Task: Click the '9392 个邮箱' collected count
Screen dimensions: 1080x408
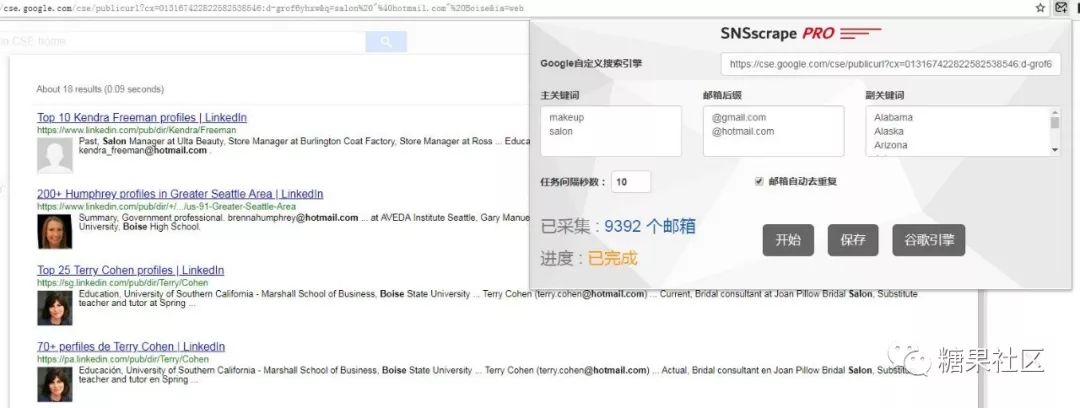Action: (650, 226)
